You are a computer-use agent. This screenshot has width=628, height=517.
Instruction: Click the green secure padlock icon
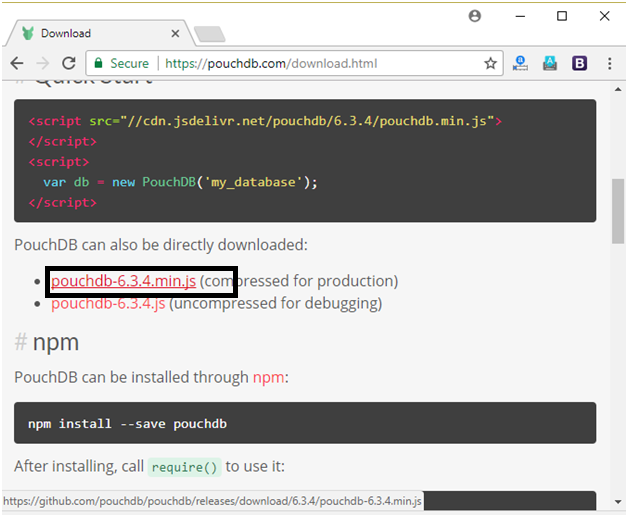pos(98,63)
